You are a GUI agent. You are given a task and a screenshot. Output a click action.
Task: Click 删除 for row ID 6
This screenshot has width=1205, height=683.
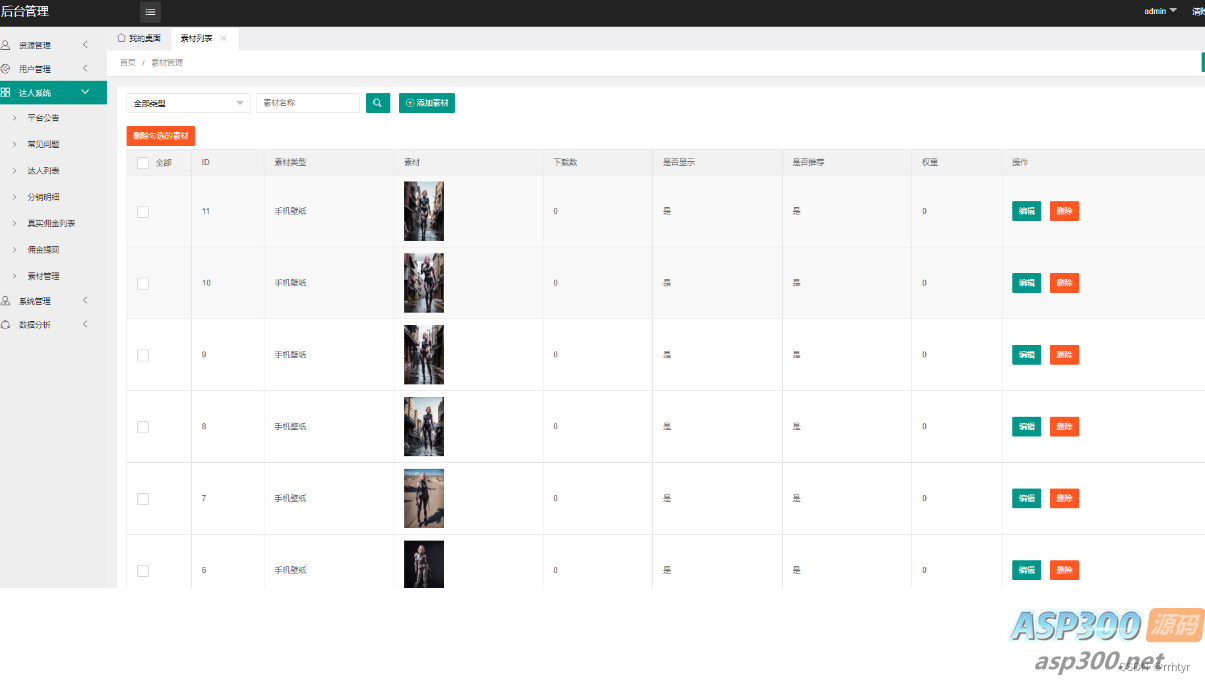click(x=1064, y=570)
